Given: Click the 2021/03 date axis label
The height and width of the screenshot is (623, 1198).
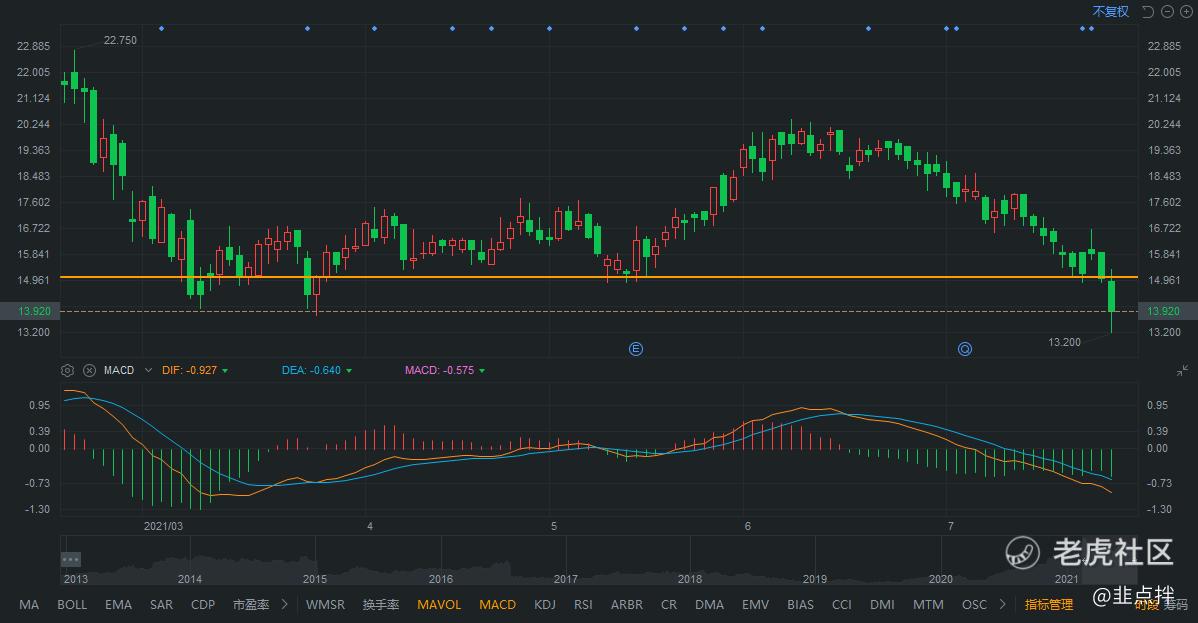Looking at the screenshot, I should pos(164,526).
